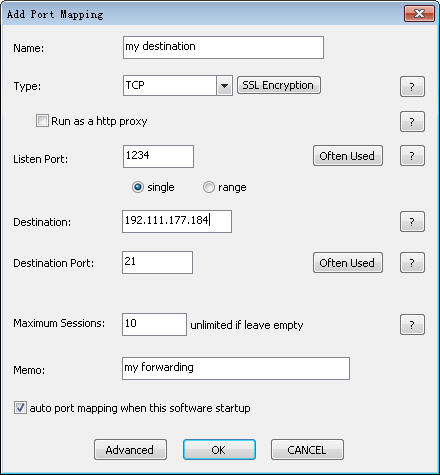This screenshot has height=475, width=440.
Task: Uncheck auto port mapping at startup
Action: (x=20, y=408)
